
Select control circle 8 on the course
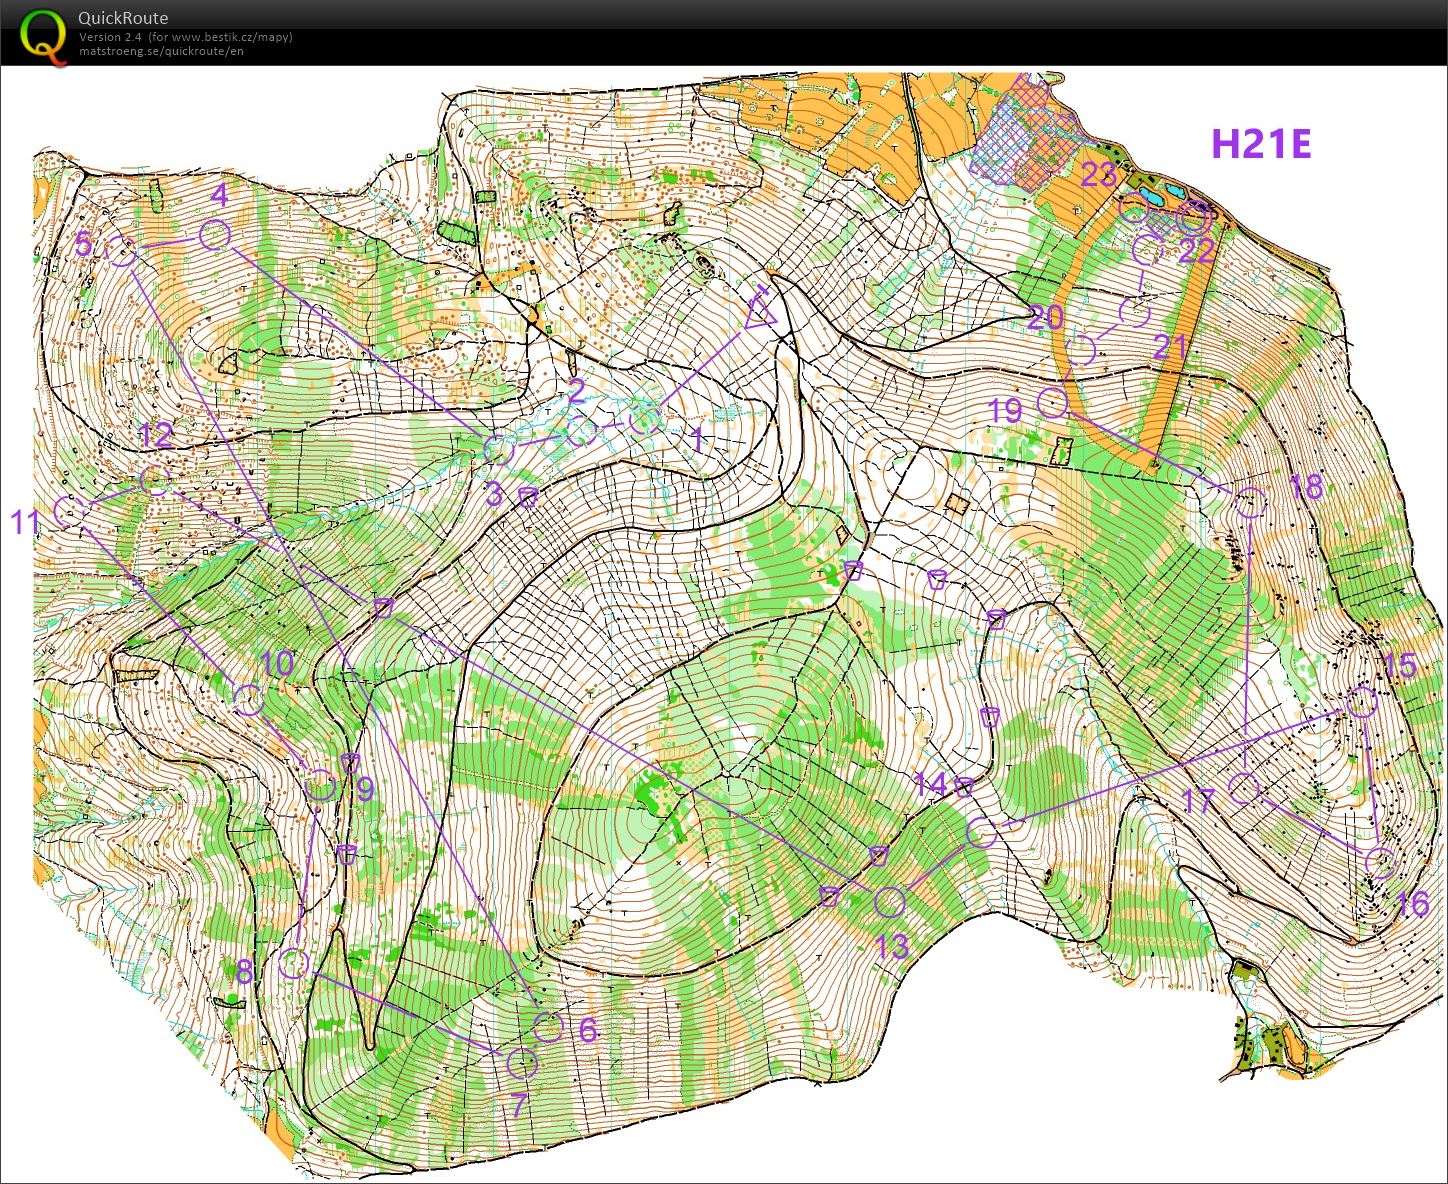tap(293, 964)
